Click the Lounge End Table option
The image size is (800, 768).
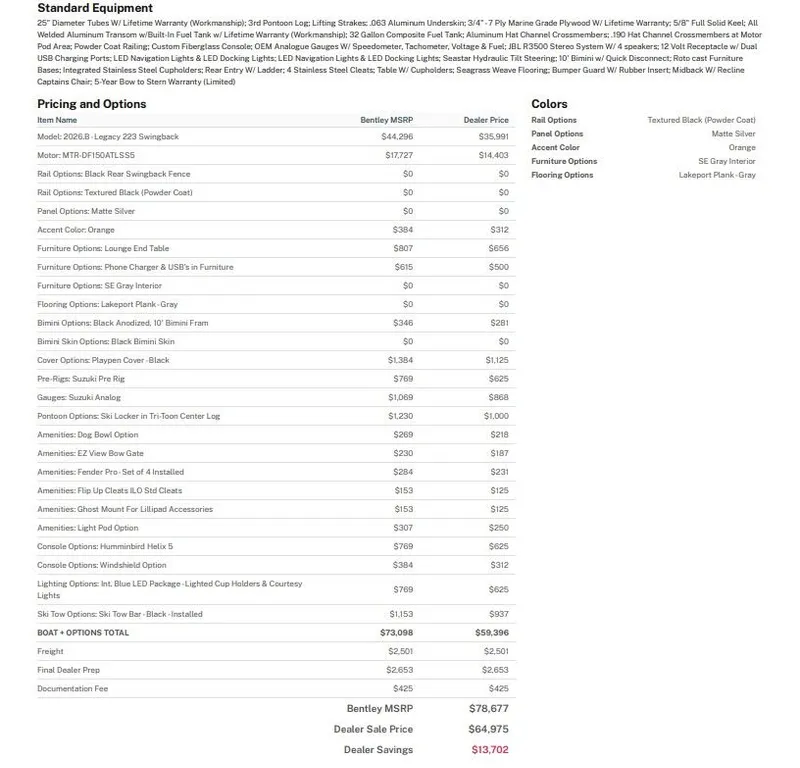tap(103, 248)
